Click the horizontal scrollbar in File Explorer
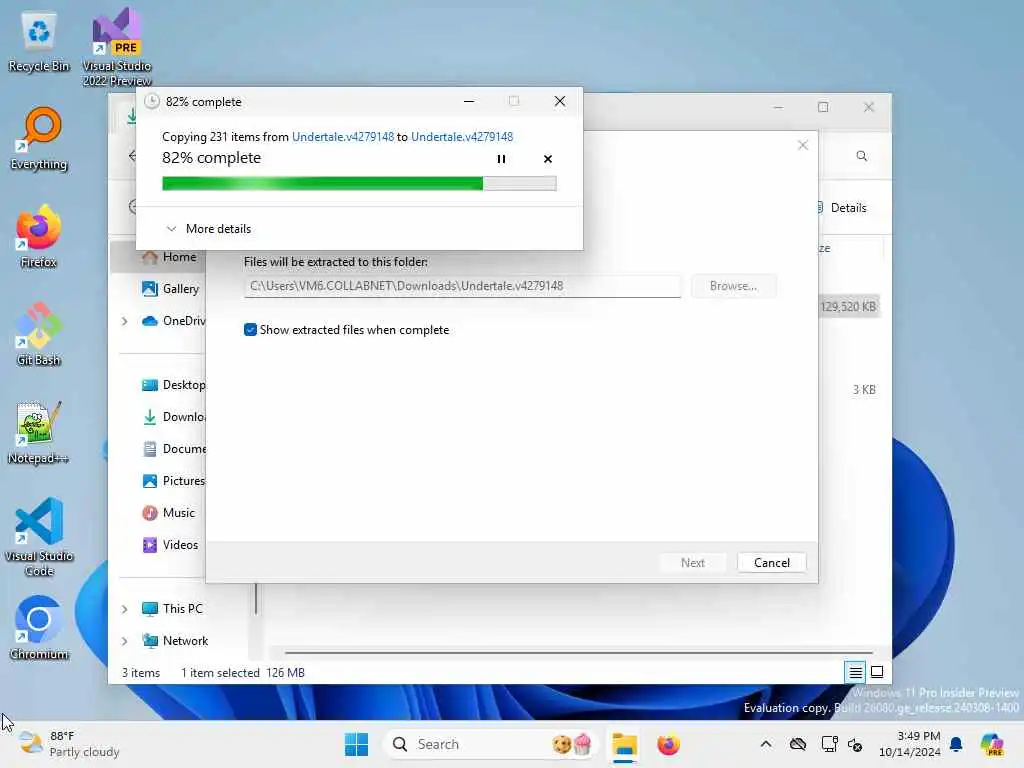 coord(579,652)
